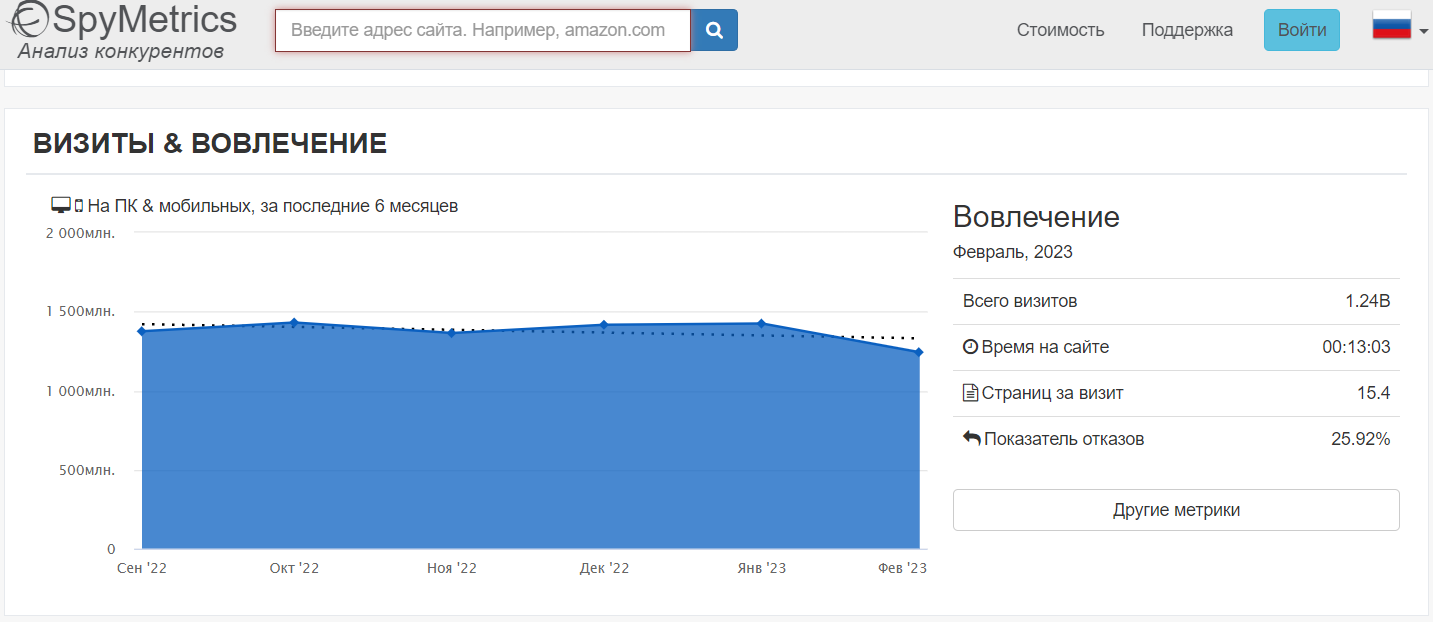Open the Поддержка menu item
The height and width of the screenshot is (622, 1433).
coord(1187,30)
